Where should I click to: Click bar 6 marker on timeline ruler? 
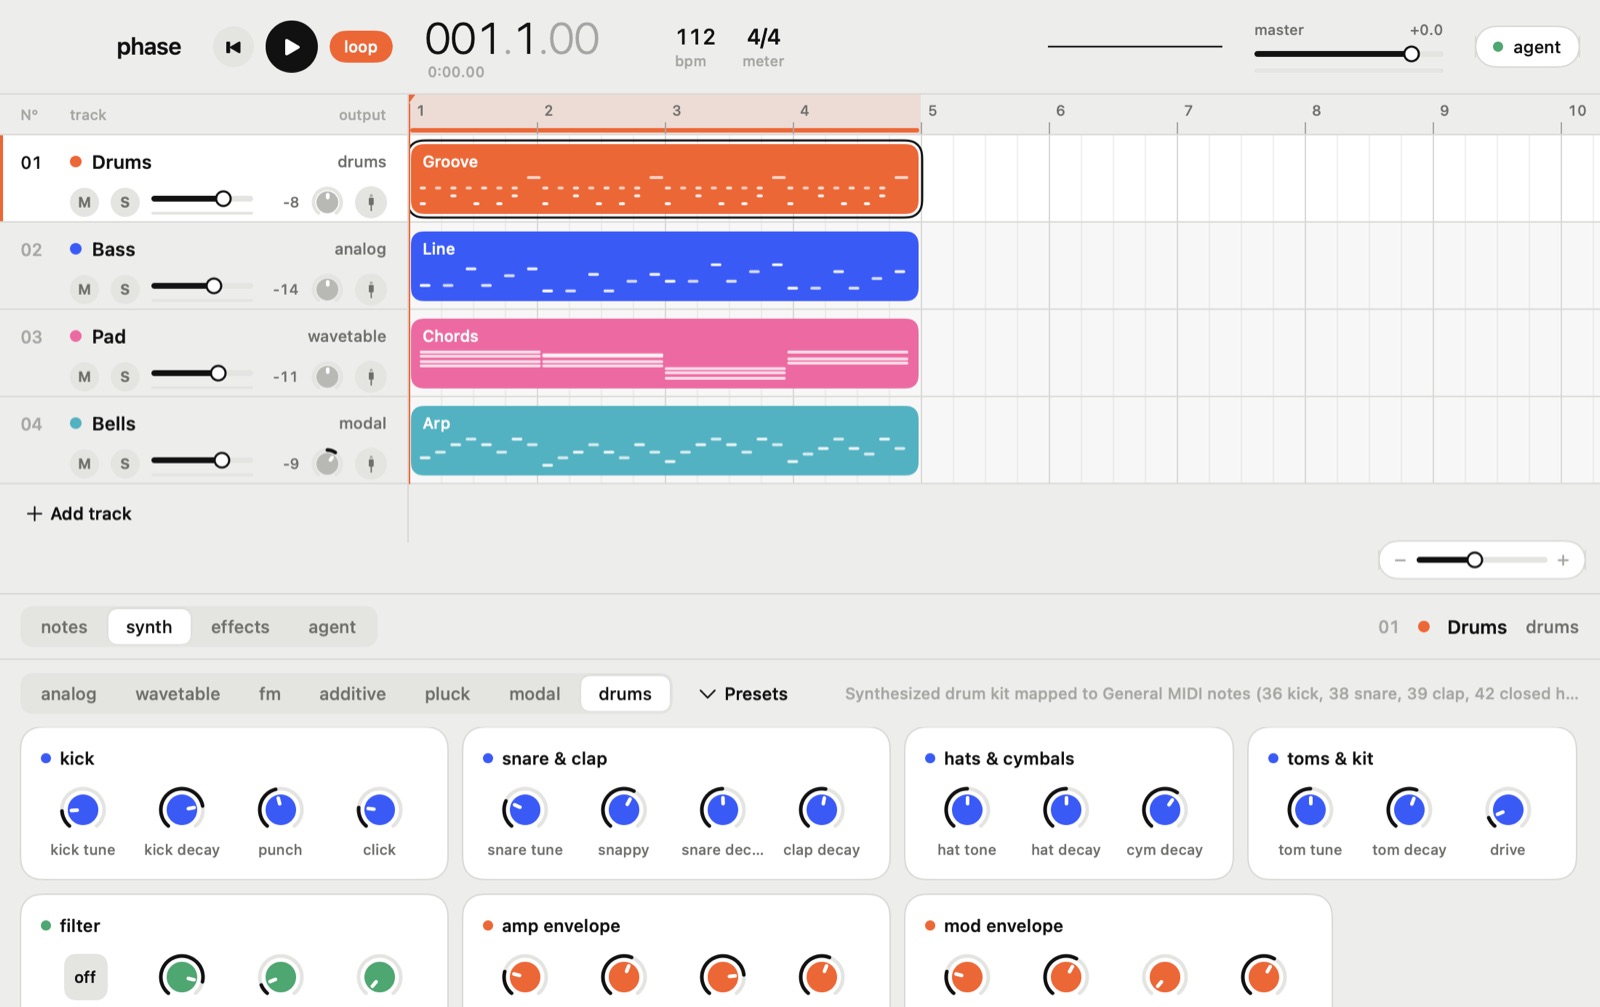(1060, 111)
